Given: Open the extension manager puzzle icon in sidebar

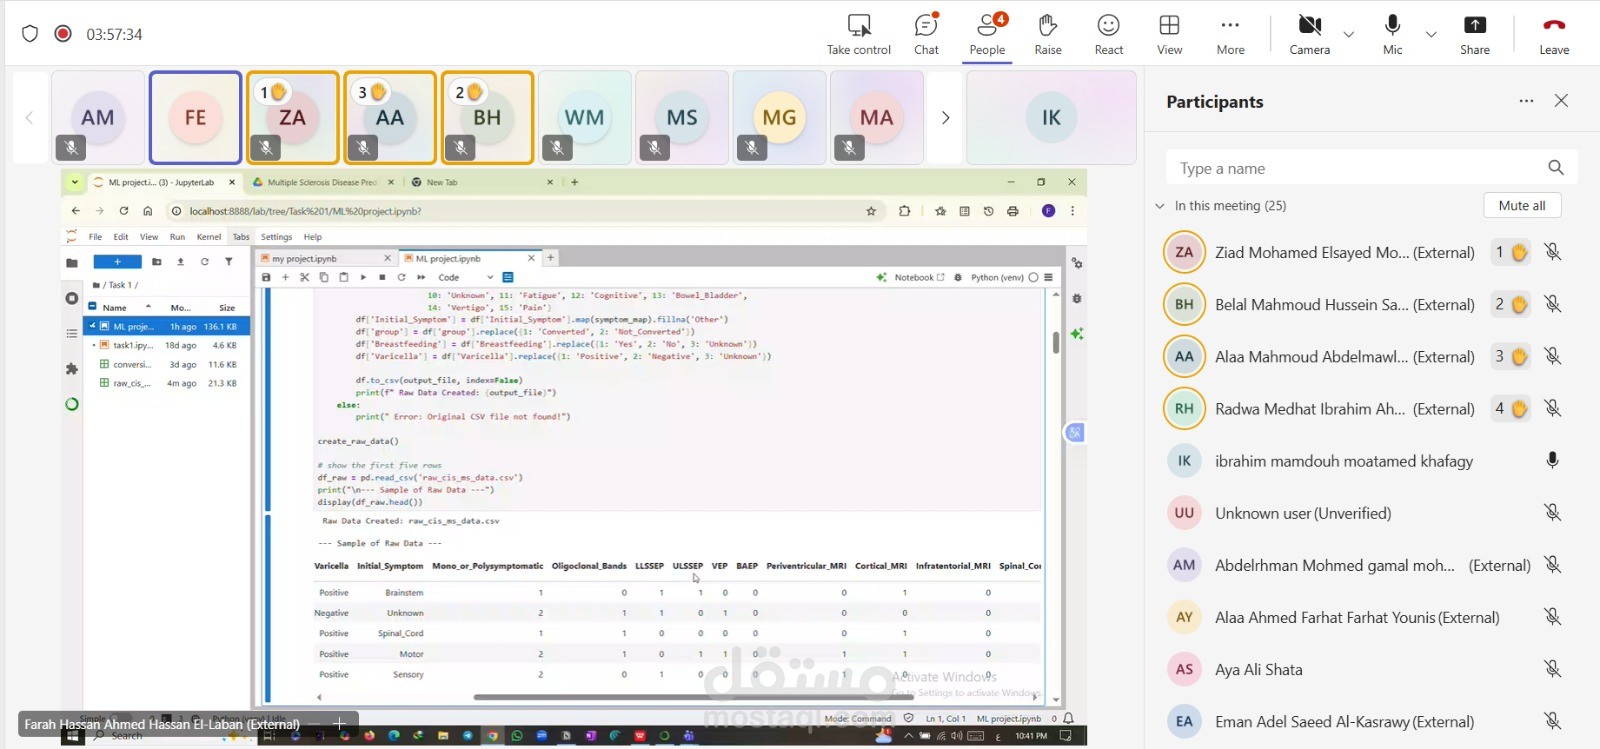Looking at the screenshot, I should coord(71,369).
